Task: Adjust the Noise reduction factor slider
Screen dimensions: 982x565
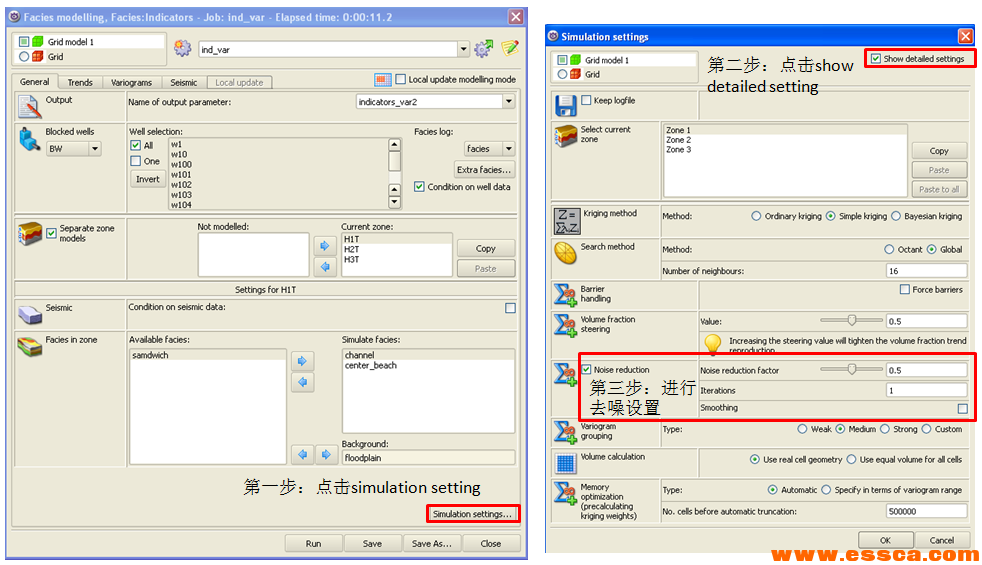Action: click(x=851, y=369)
